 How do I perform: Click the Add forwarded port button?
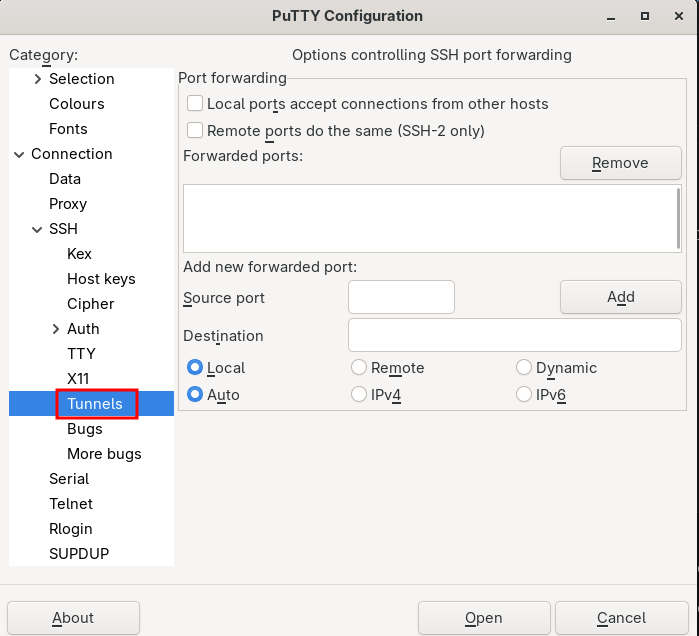pos(621,297)
